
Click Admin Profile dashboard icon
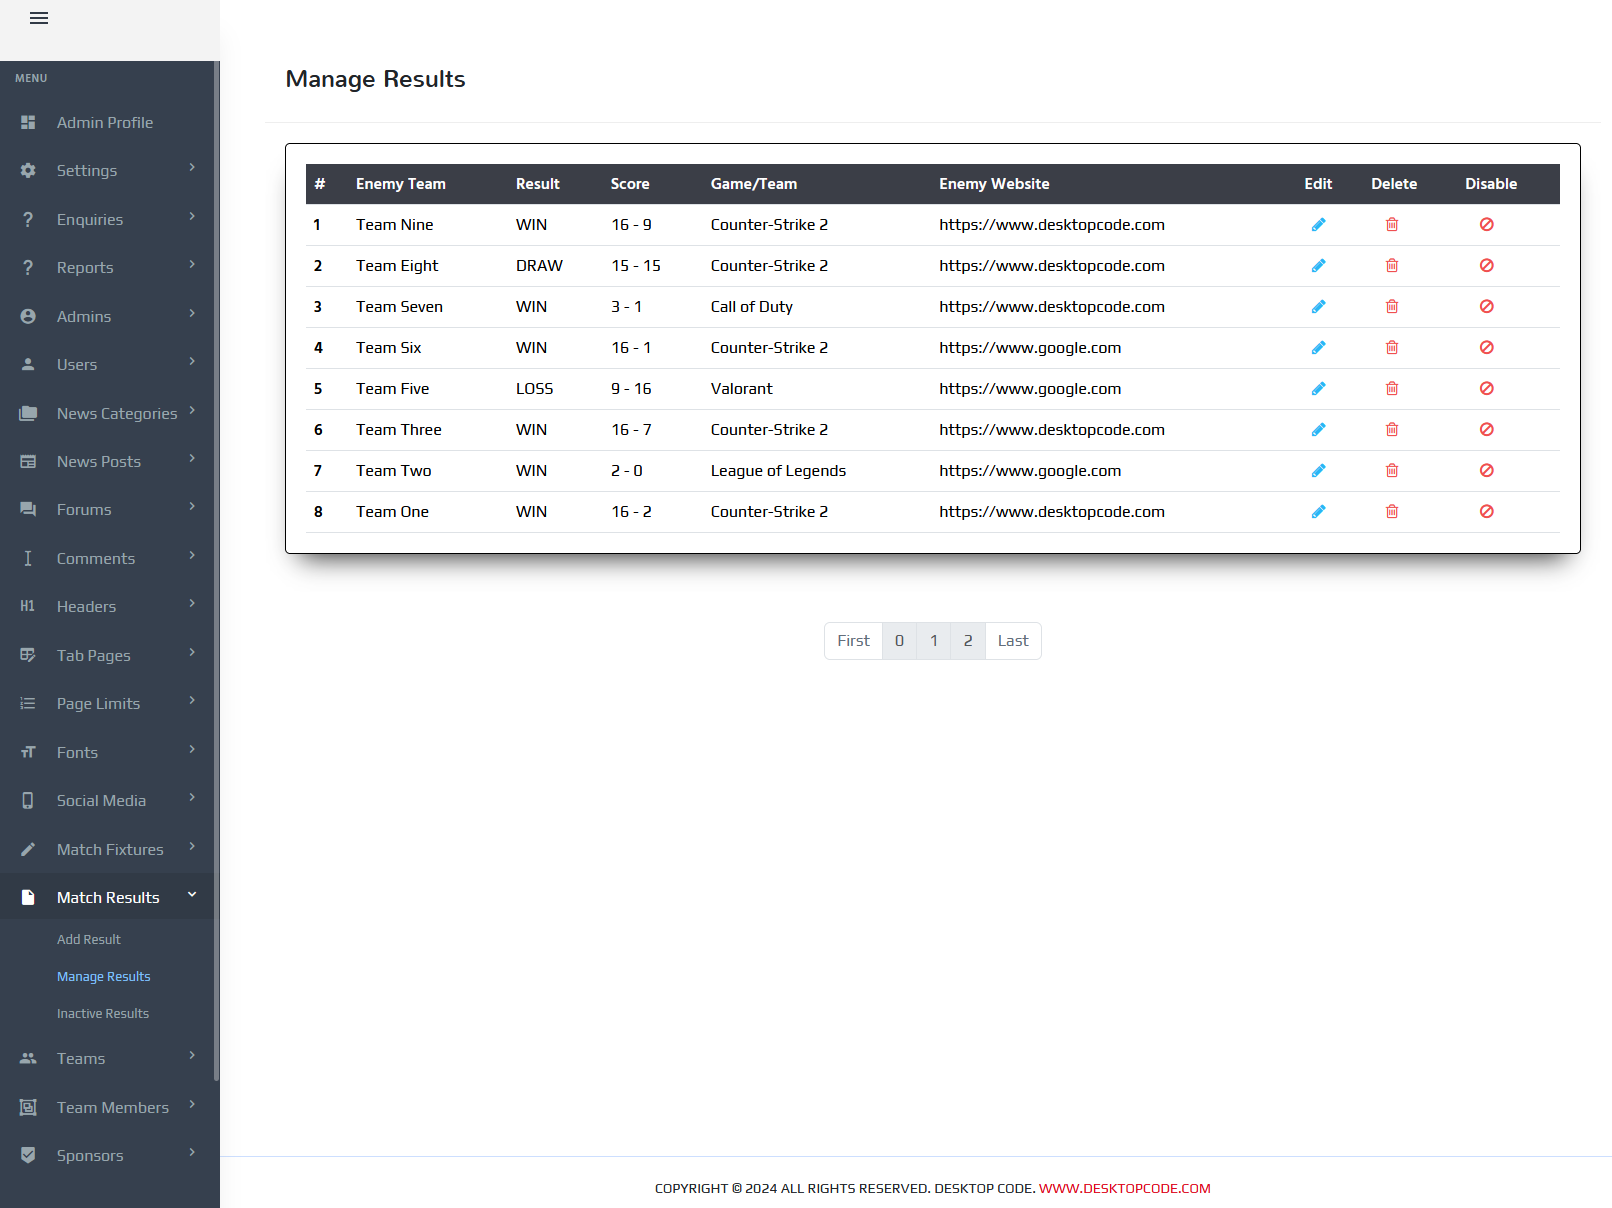(28, 122)
